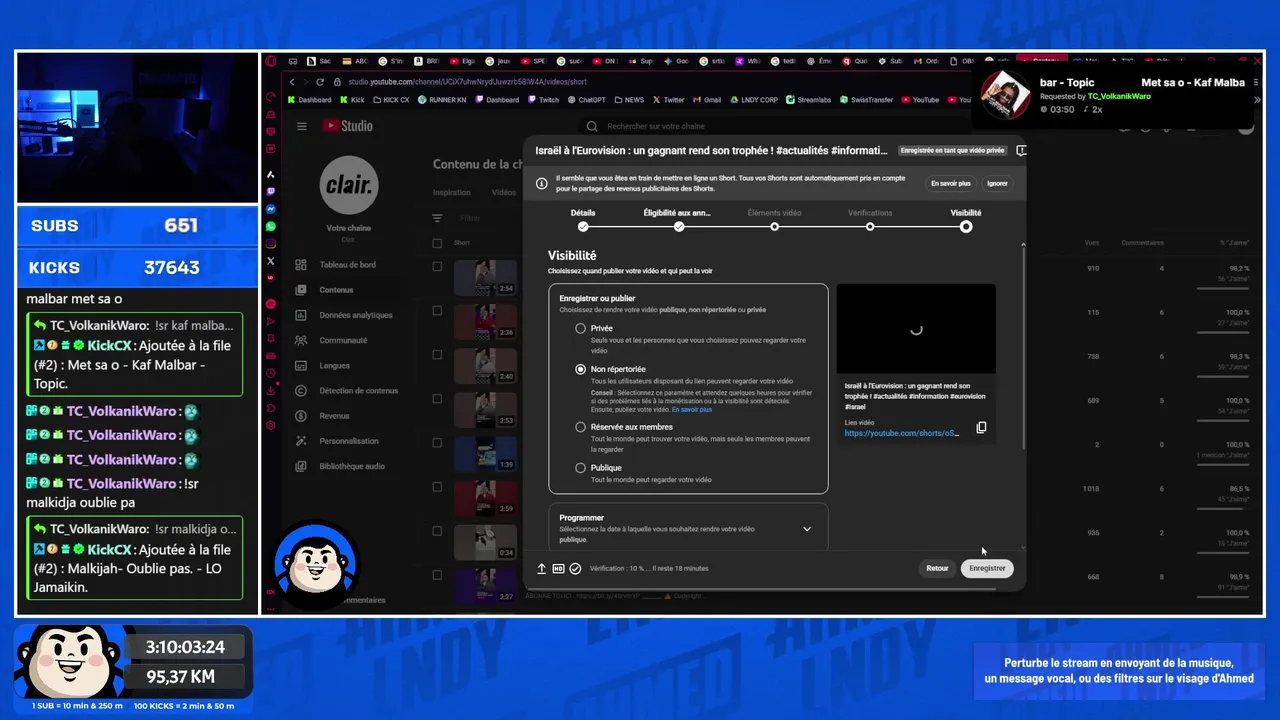
Task: Open Revenus in Studio sidebar
Action: pyautogui.click(x=334, y=416)
